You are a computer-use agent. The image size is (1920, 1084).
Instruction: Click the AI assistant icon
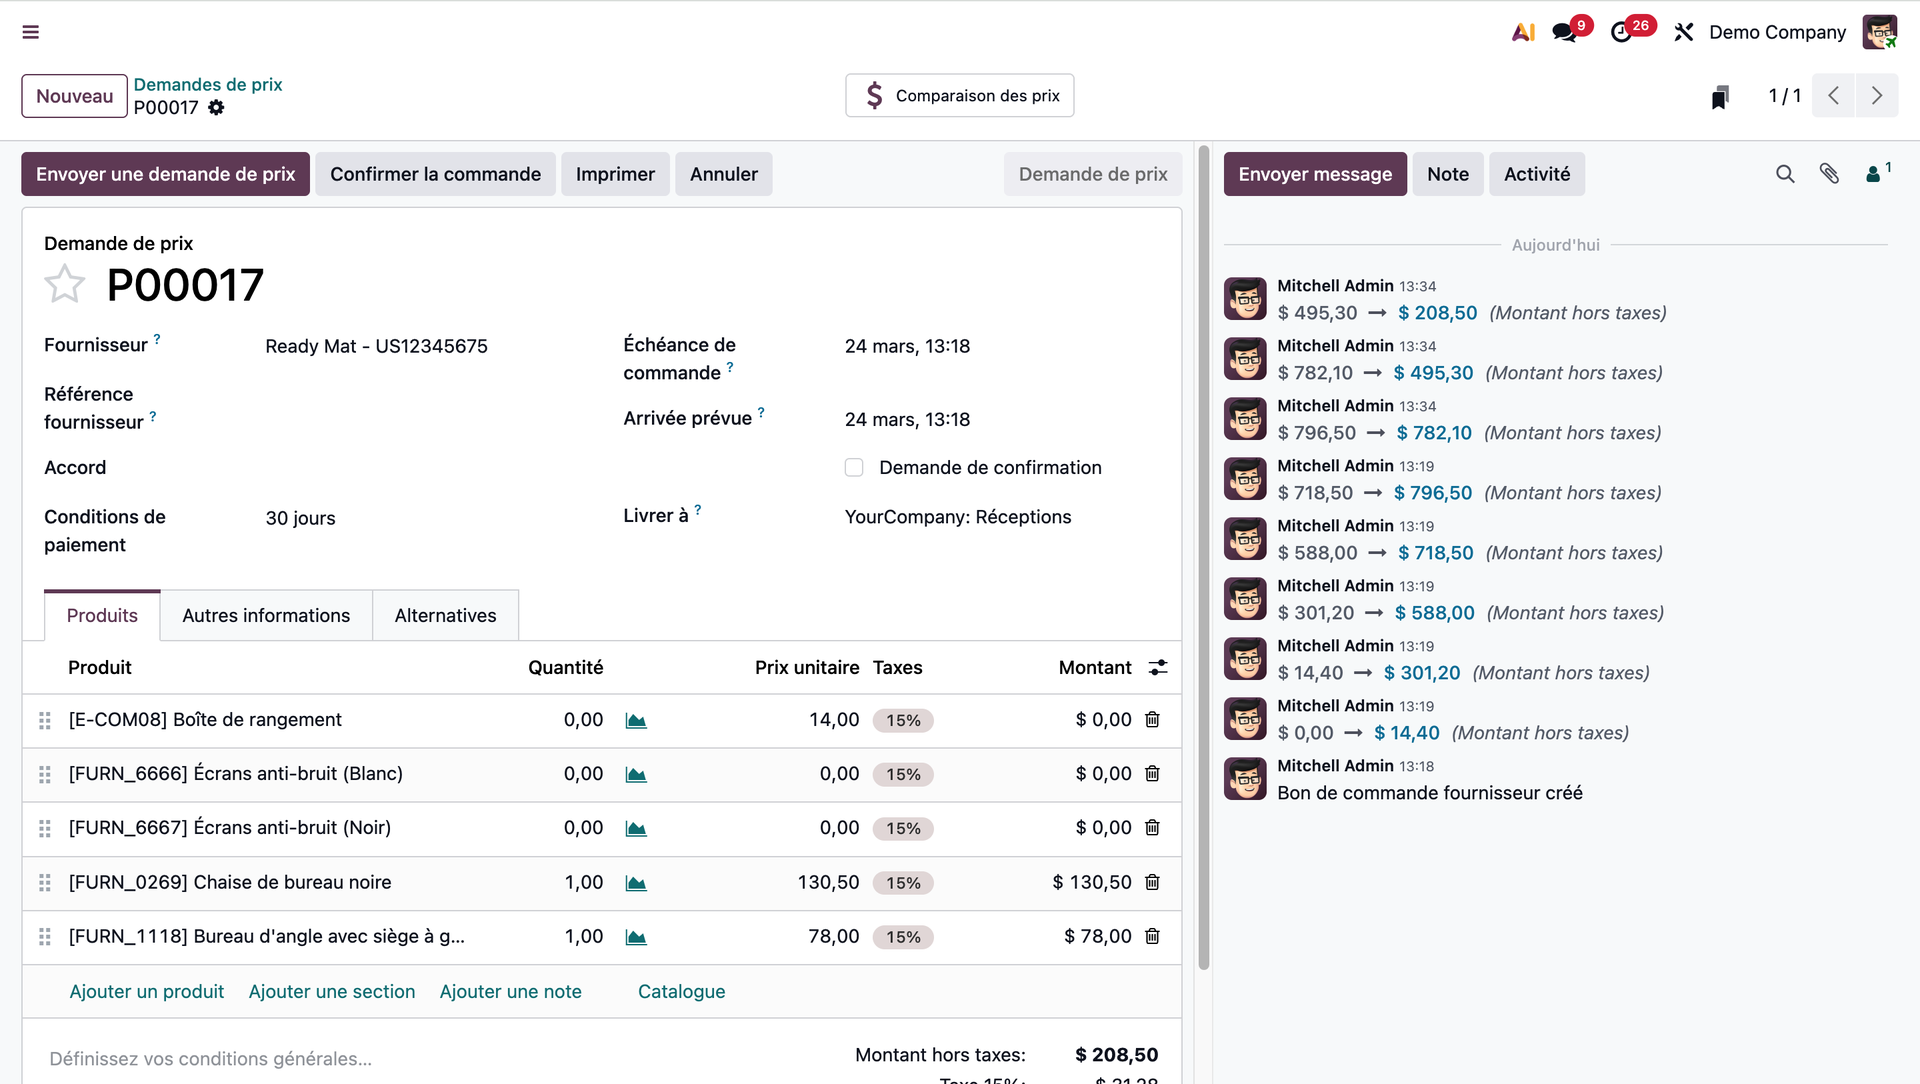(x=1523, y=32)
